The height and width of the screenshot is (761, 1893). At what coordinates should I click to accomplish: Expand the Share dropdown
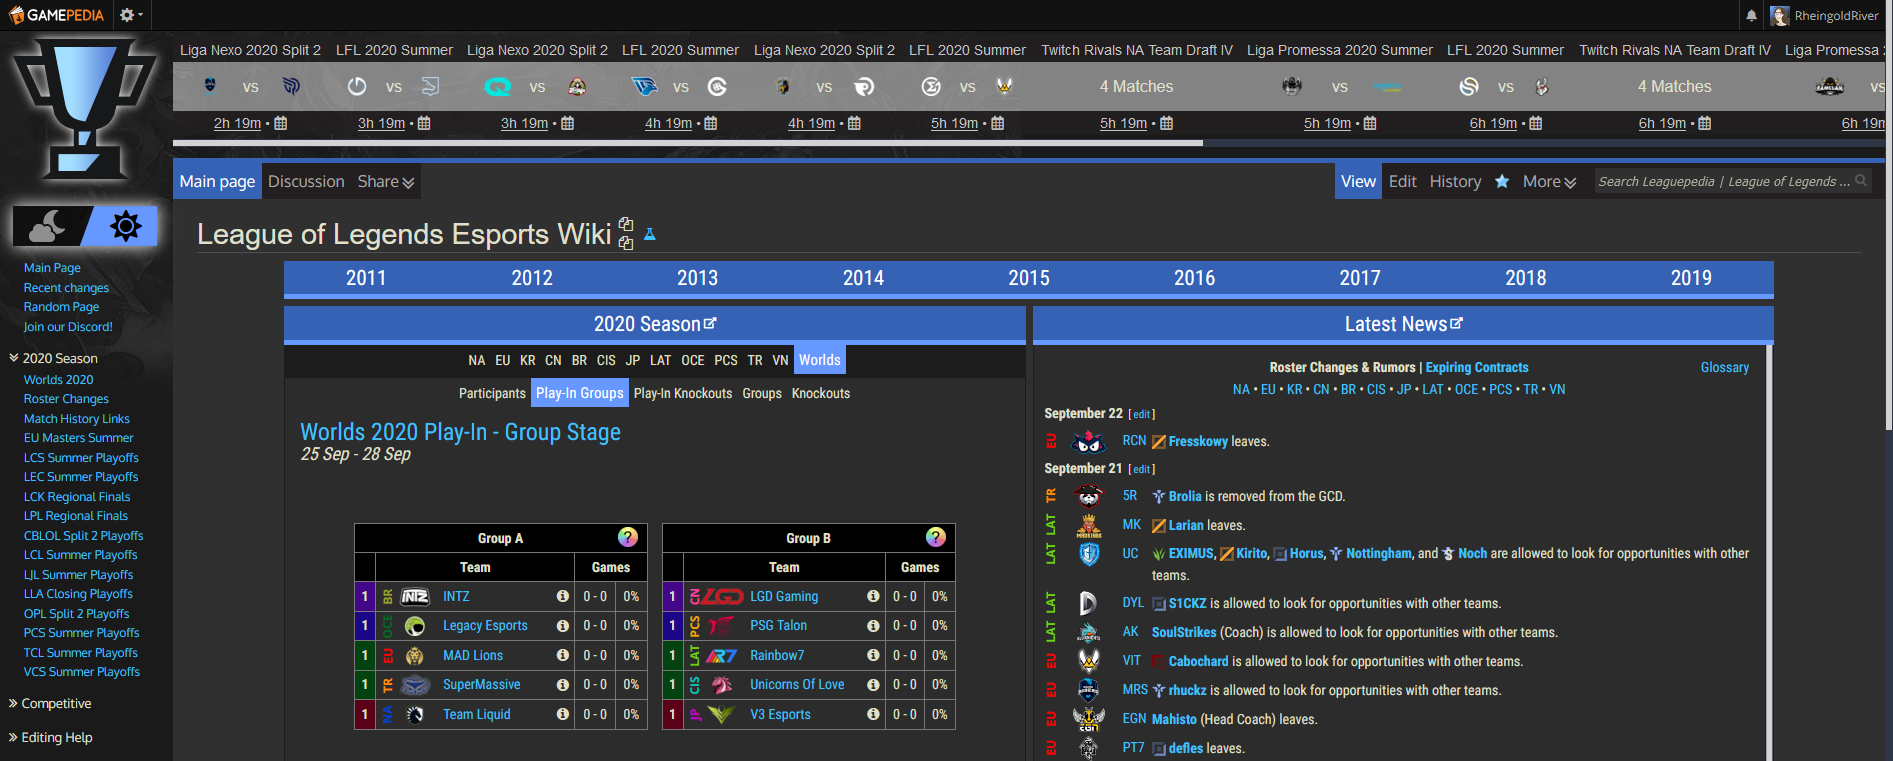(386, 181)
